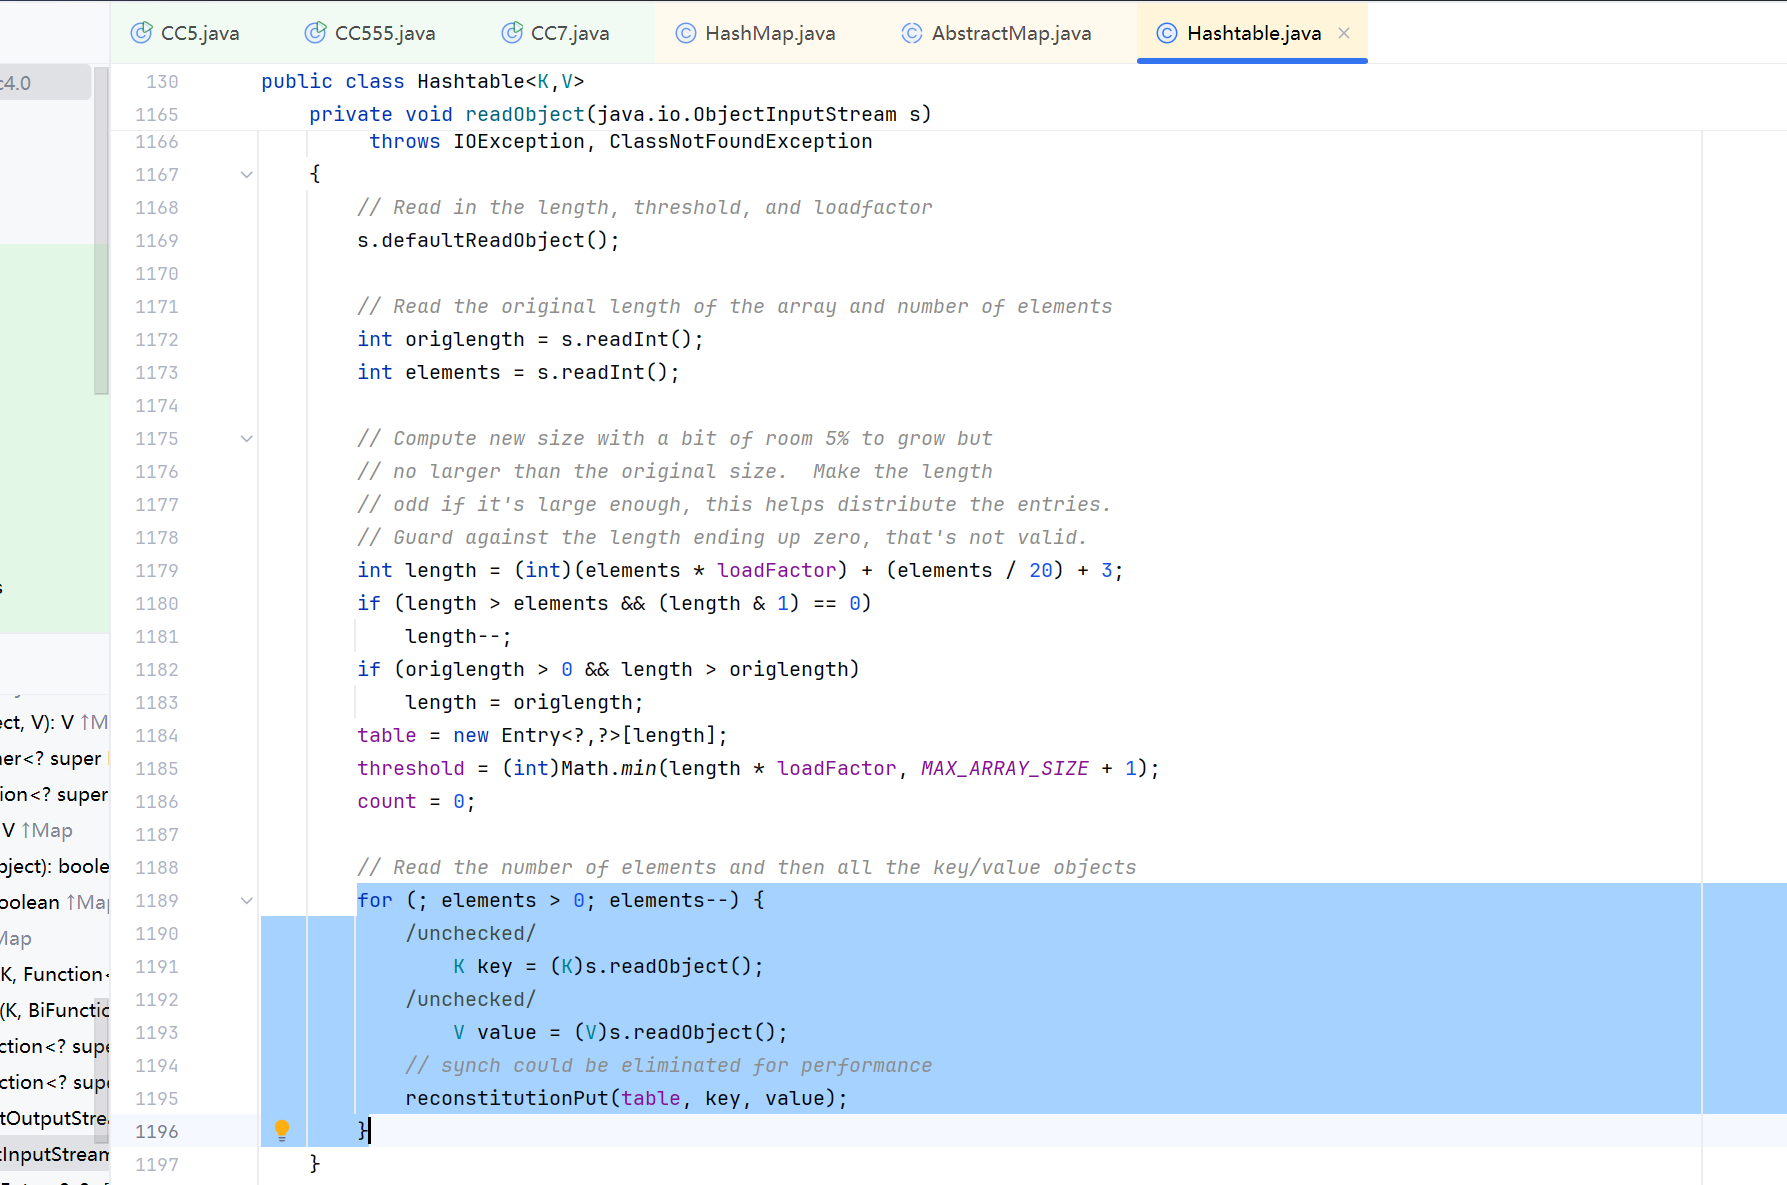This screenshot has height=1185, width=1787.
Task: Switch to the HashMap.java tab
Action: click(x=769, y=33)
